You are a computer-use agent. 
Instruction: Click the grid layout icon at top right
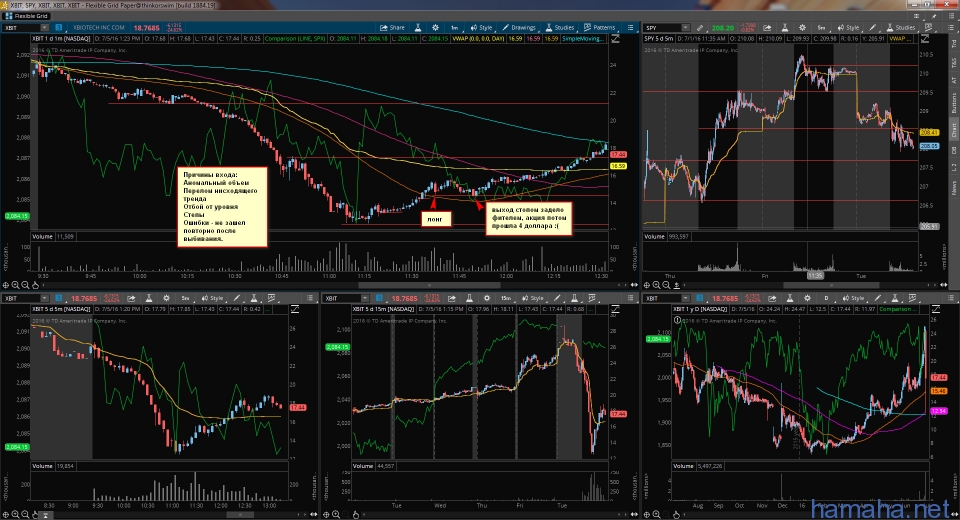tap(917, 17)
